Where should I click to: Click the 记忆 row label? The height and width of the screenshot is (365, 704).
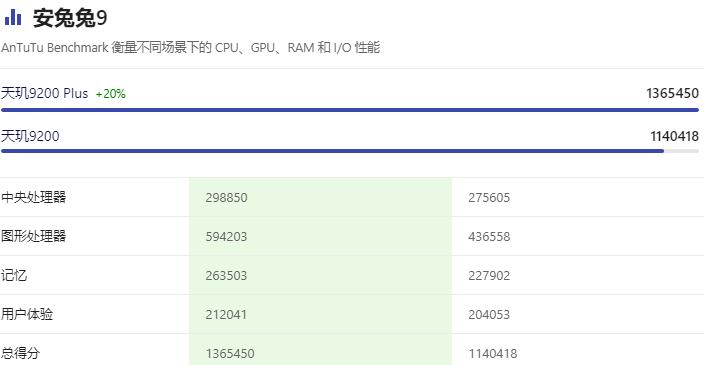[x=14, y=275]
